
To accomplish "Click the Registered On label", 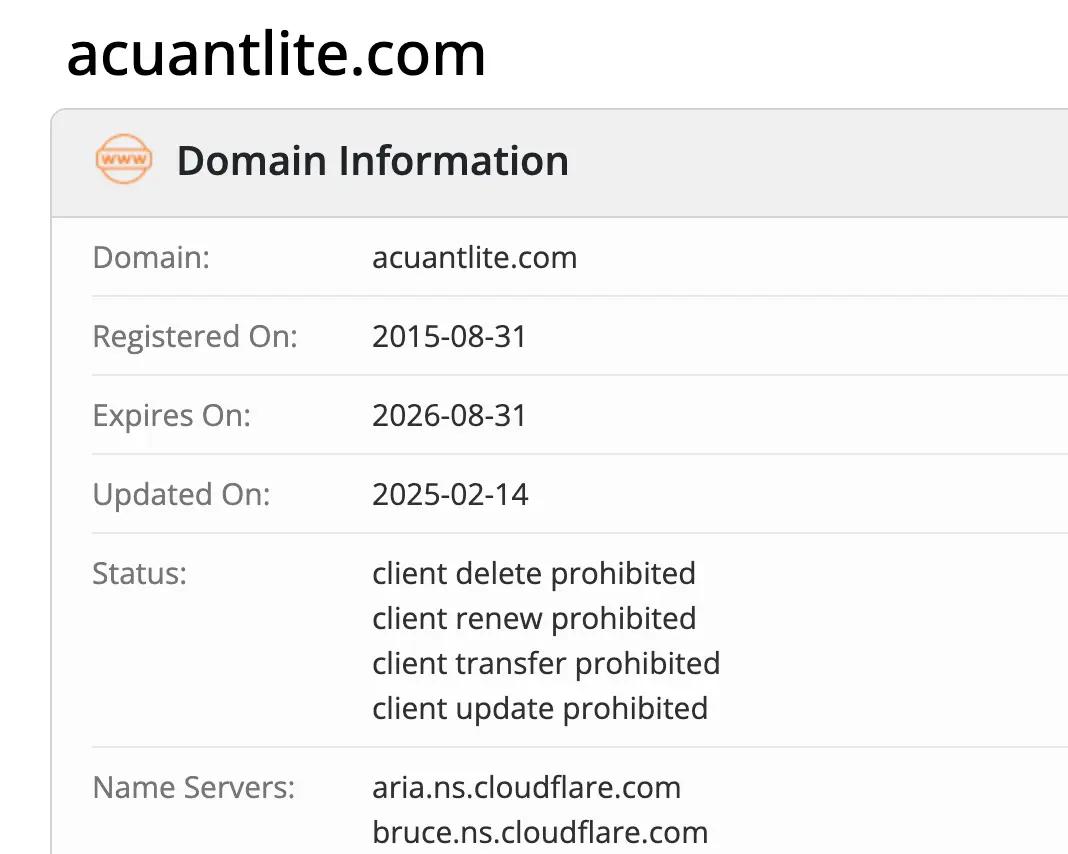I will coord(194,337).
